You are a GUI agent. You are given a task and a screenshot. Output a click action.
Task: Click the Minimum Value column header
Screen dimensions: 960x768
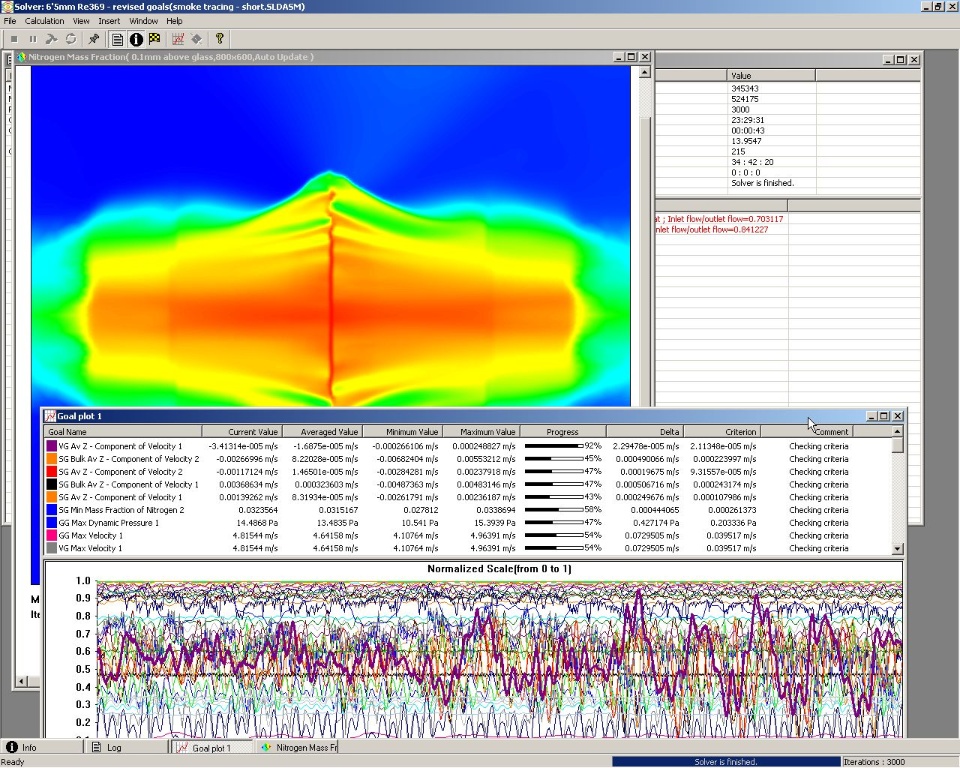point(402,432)
